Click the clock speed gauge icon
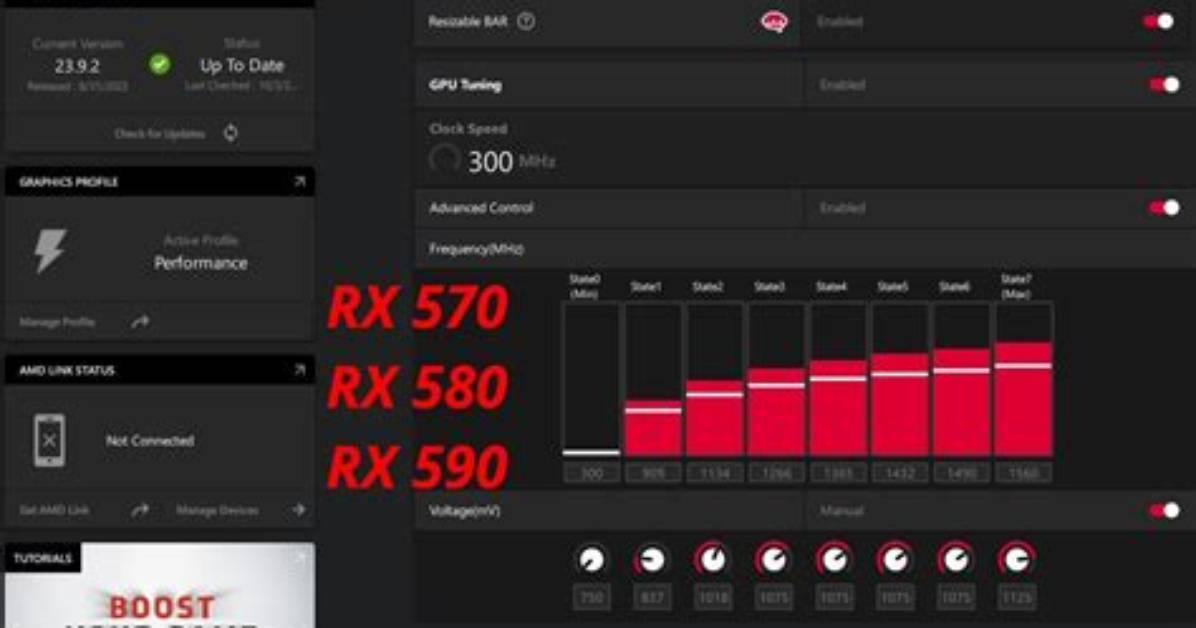Viewport: 1196px width, 628px height. pyautogui.click(x=444, y=160)
